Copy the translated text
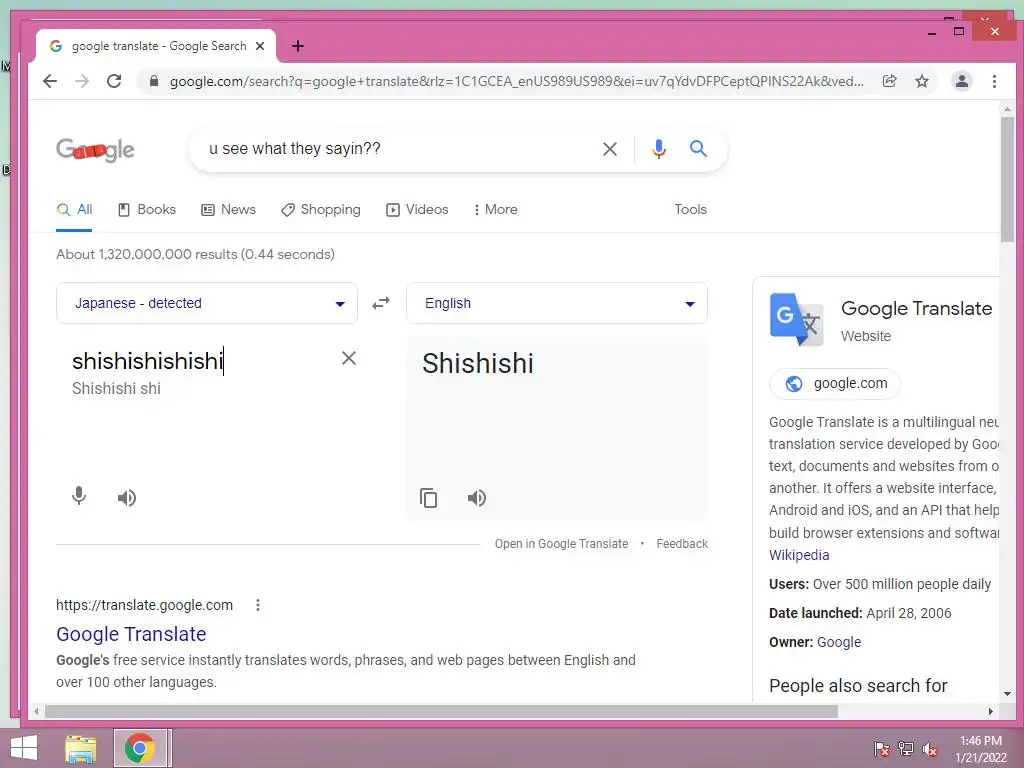1024x768 pixels. click(x=428, y=498)
